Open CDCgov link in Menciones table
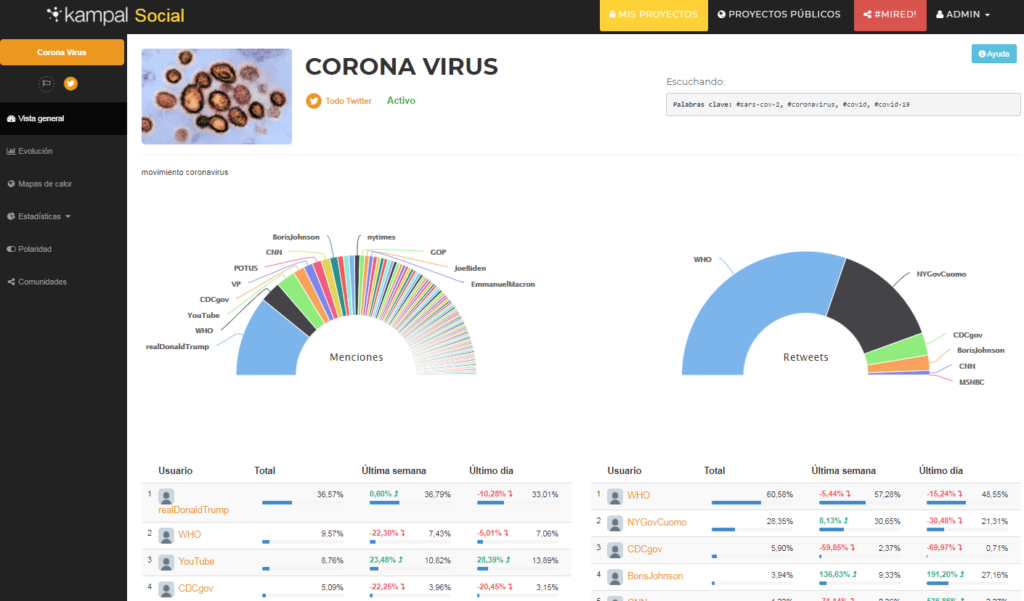The height and width of the screenshot is (601, 1024). point(196,588)
